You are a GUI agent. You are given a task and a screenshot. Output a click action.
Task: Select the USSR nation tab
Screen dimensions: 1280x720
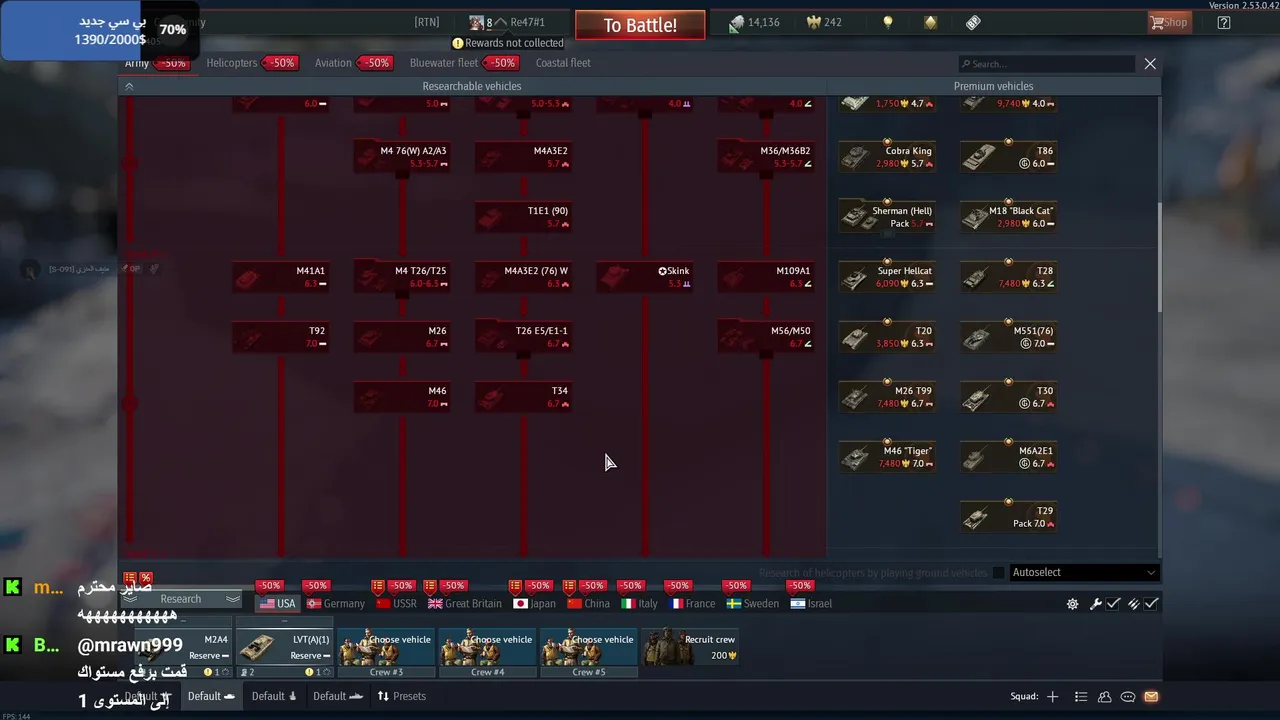(x=397, y=604)
